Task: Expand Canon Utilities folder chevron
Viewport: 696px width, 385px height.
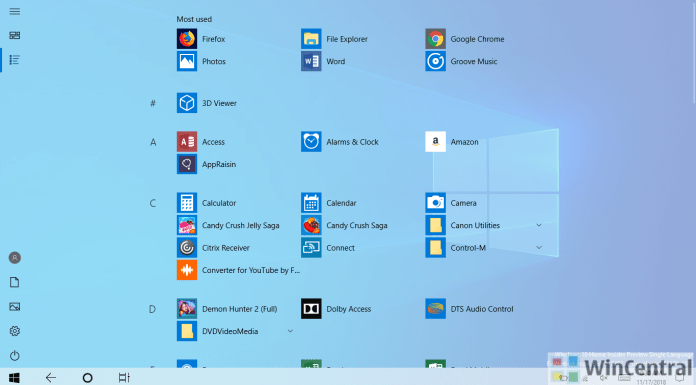Action: 539,225
